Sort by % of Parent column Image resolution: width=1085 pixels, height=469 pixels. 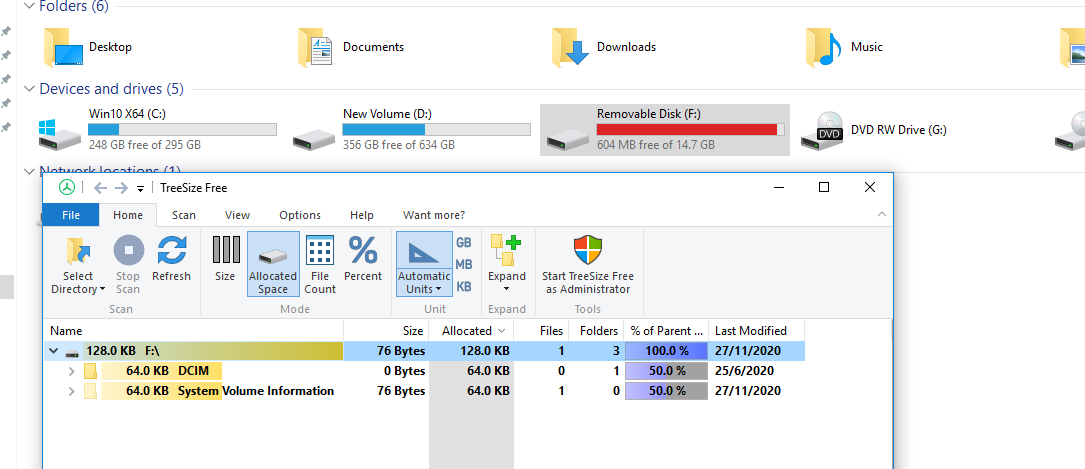click(x=666, y=331)
